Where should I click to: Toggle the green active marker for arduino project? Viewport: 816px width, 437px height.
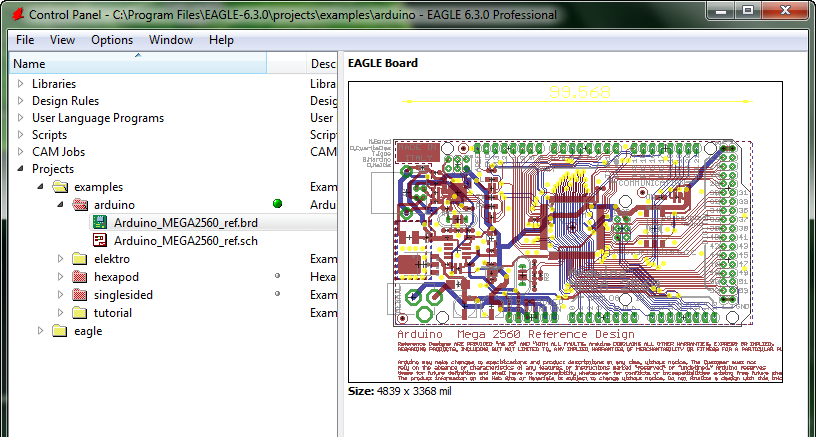tap(277, 204)
